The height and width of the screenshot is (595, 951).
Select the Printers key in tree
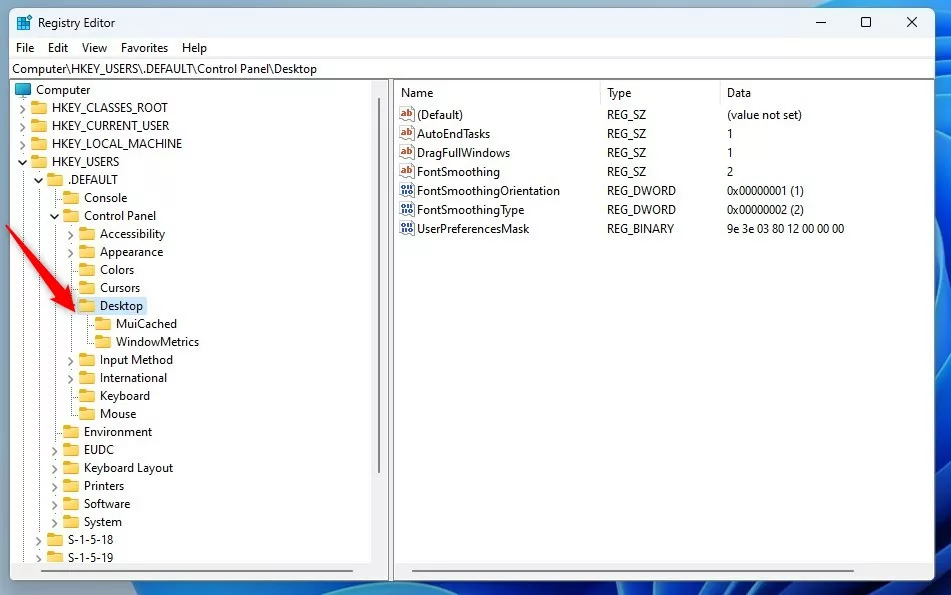point(104,486)
